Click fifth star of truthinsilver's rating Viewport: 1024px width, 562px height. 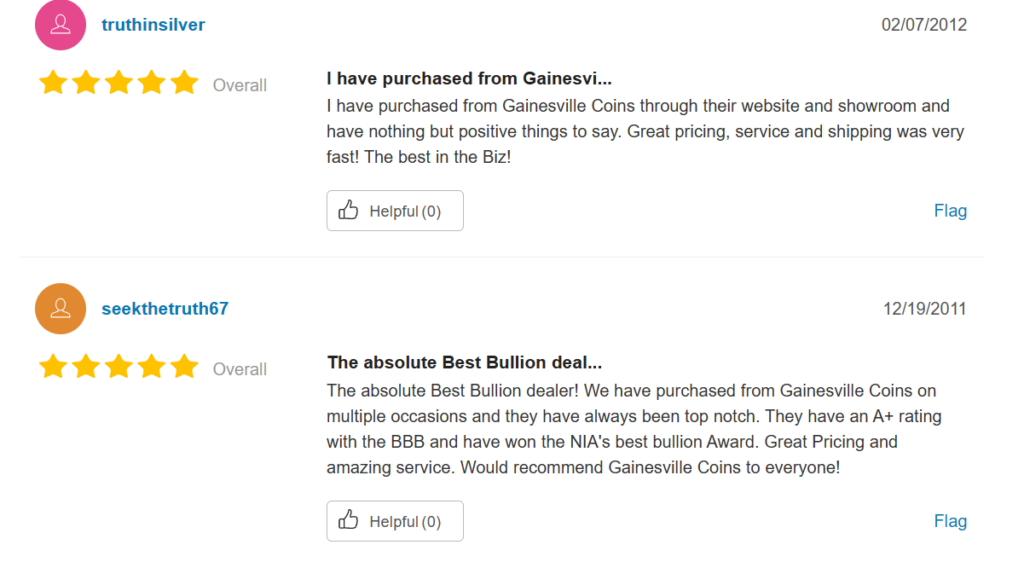pos(185,83)
